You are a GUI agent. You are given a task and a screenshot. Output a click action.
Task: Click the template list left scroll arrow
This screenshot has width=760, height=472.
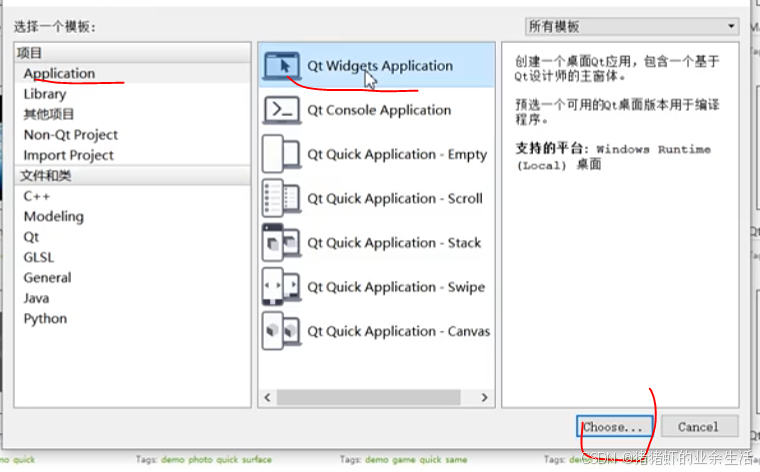pyautogui.click(x=268, y=397)
